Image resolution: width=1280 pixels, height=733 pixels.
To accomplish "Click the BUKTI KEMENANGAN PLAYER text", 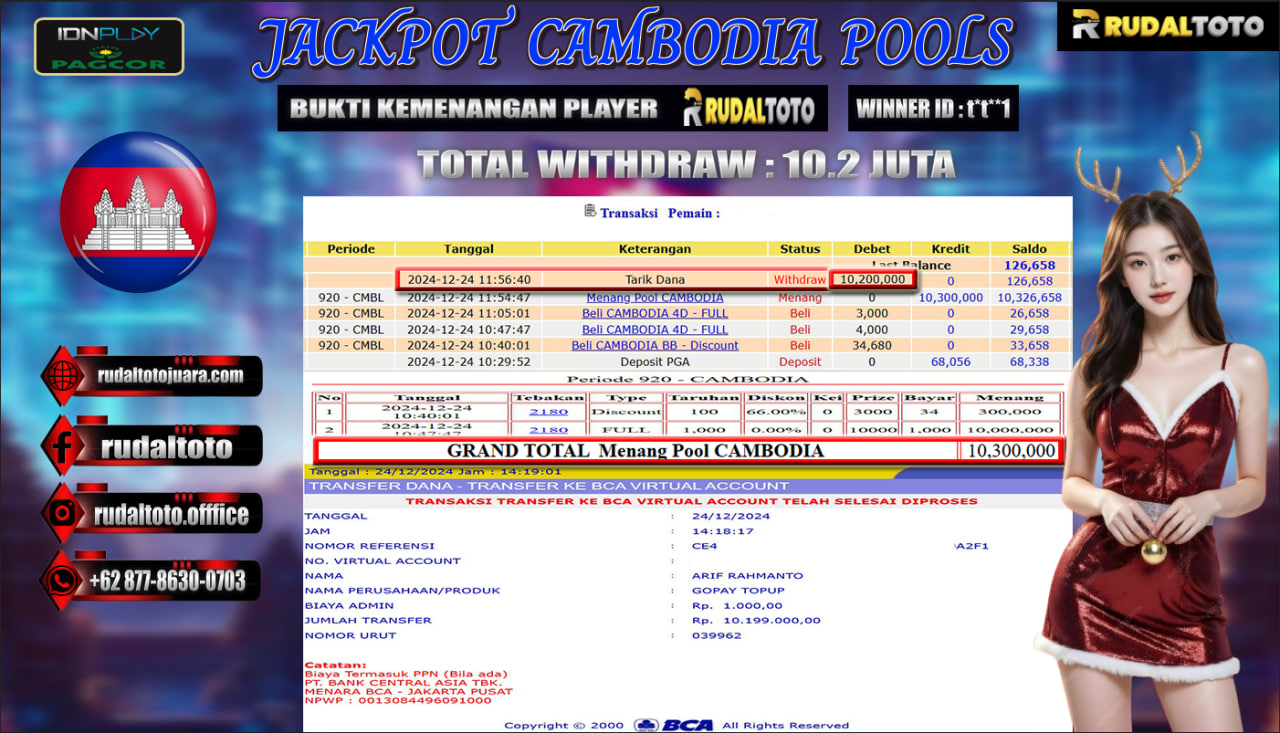I will point(474,108).
